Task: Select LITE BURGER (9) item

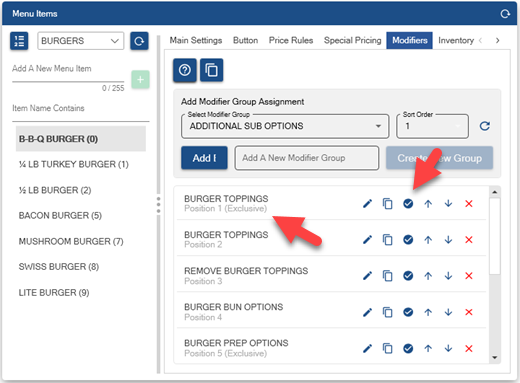Action: pyautogui.click(x=81, y=292)
